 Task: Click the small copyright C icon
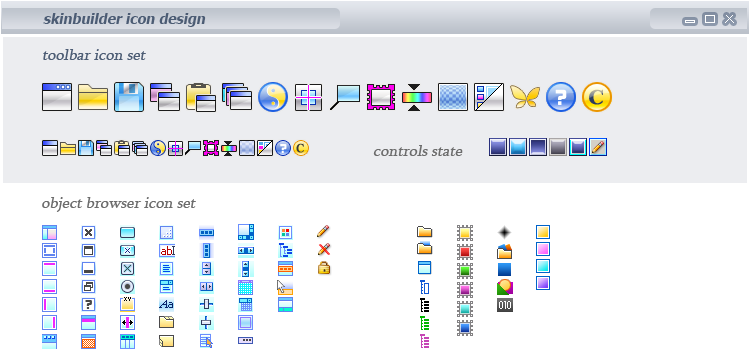pos(300,148)
